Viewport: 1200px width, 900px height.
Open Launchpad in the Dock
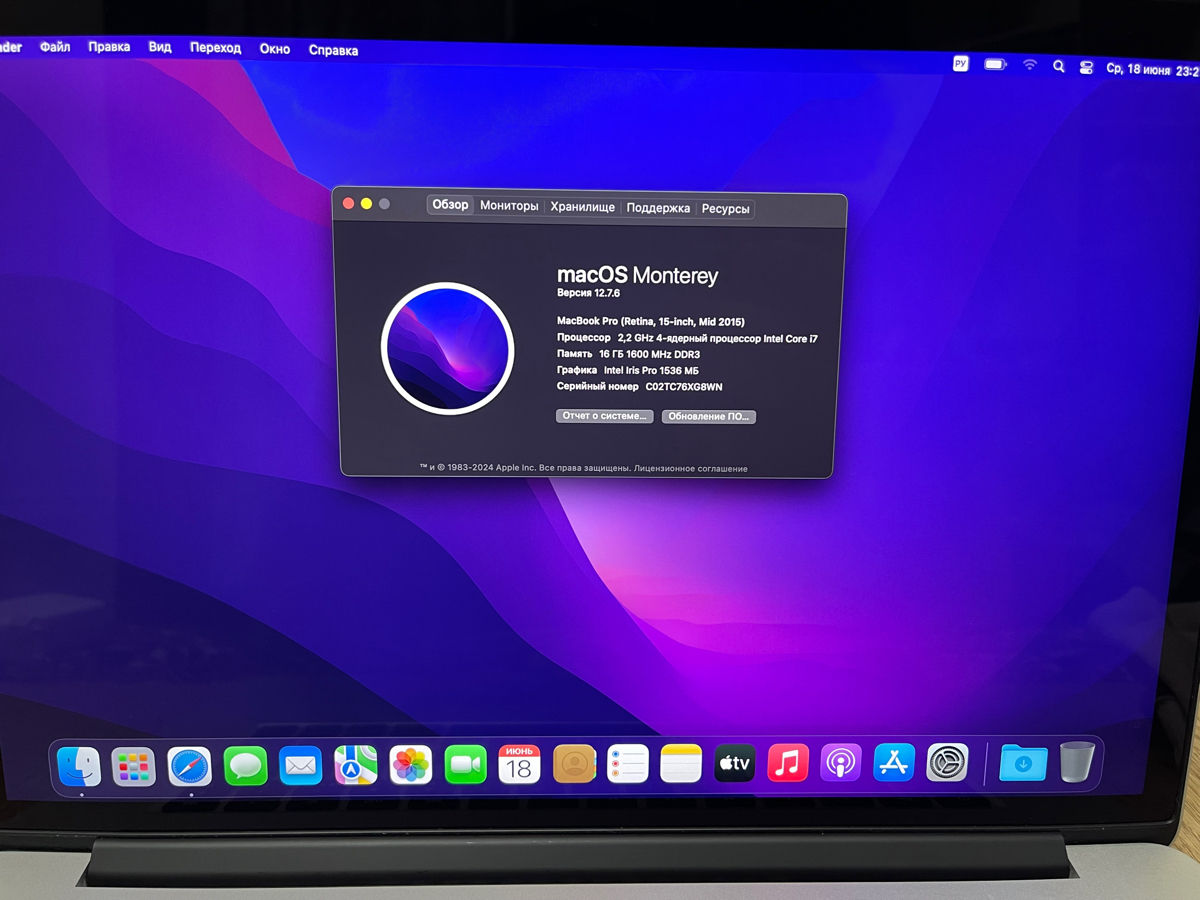133,766
